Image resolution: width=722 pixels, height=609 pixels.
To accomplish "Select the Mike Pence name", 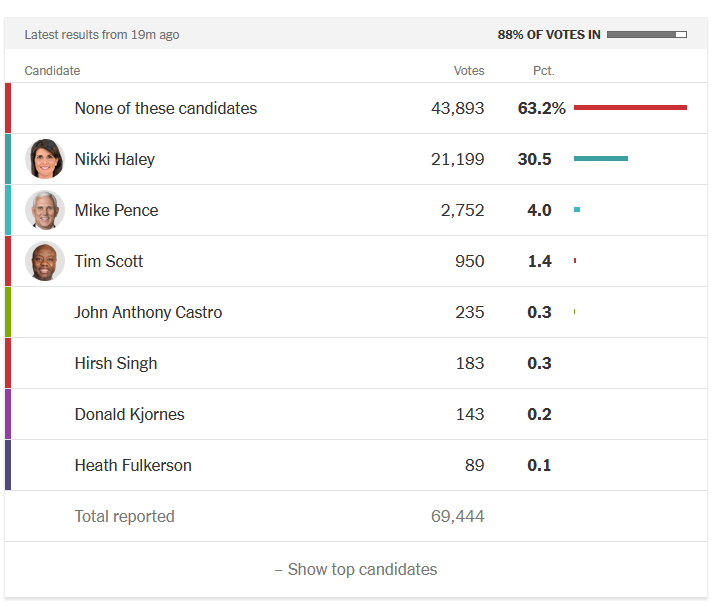I will point(116,210).
